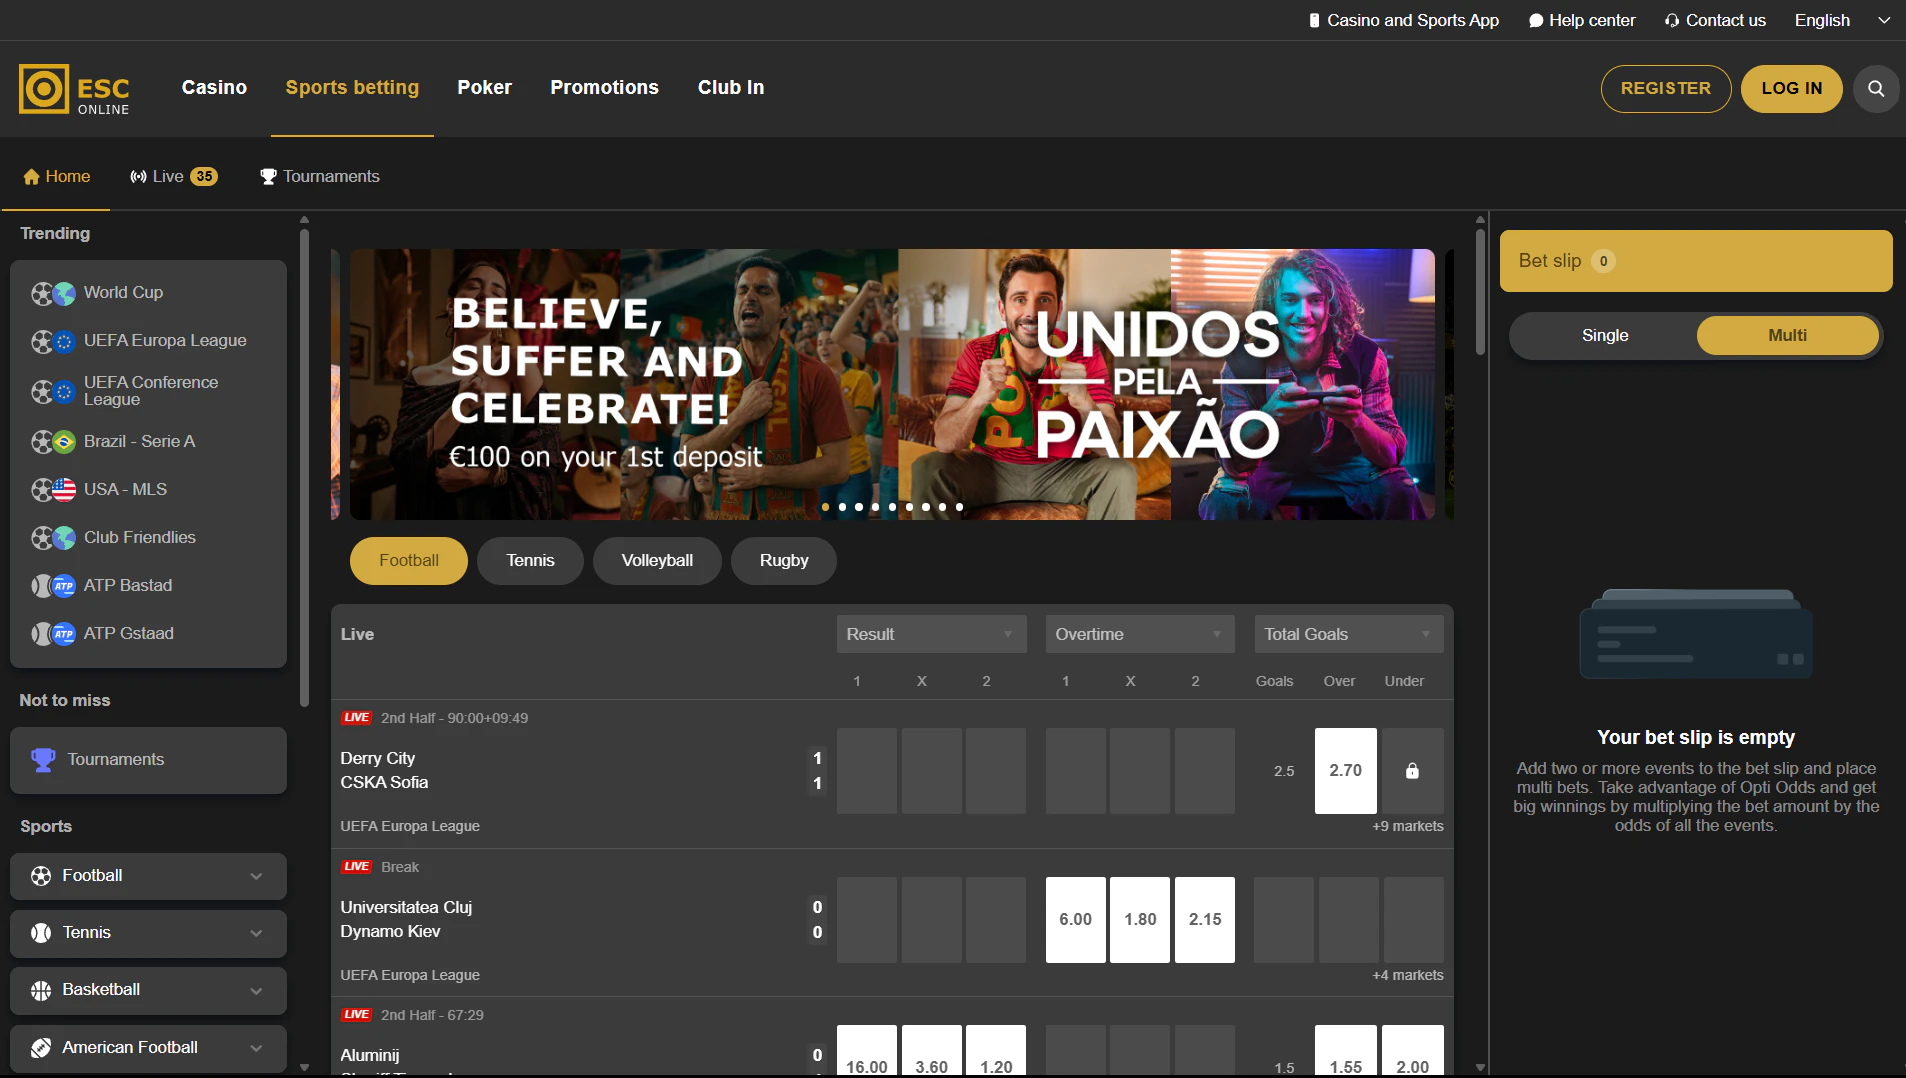Select the Multi bet mode
The width and height of the screenshot is (1906, 1078).
(1787, 336)
